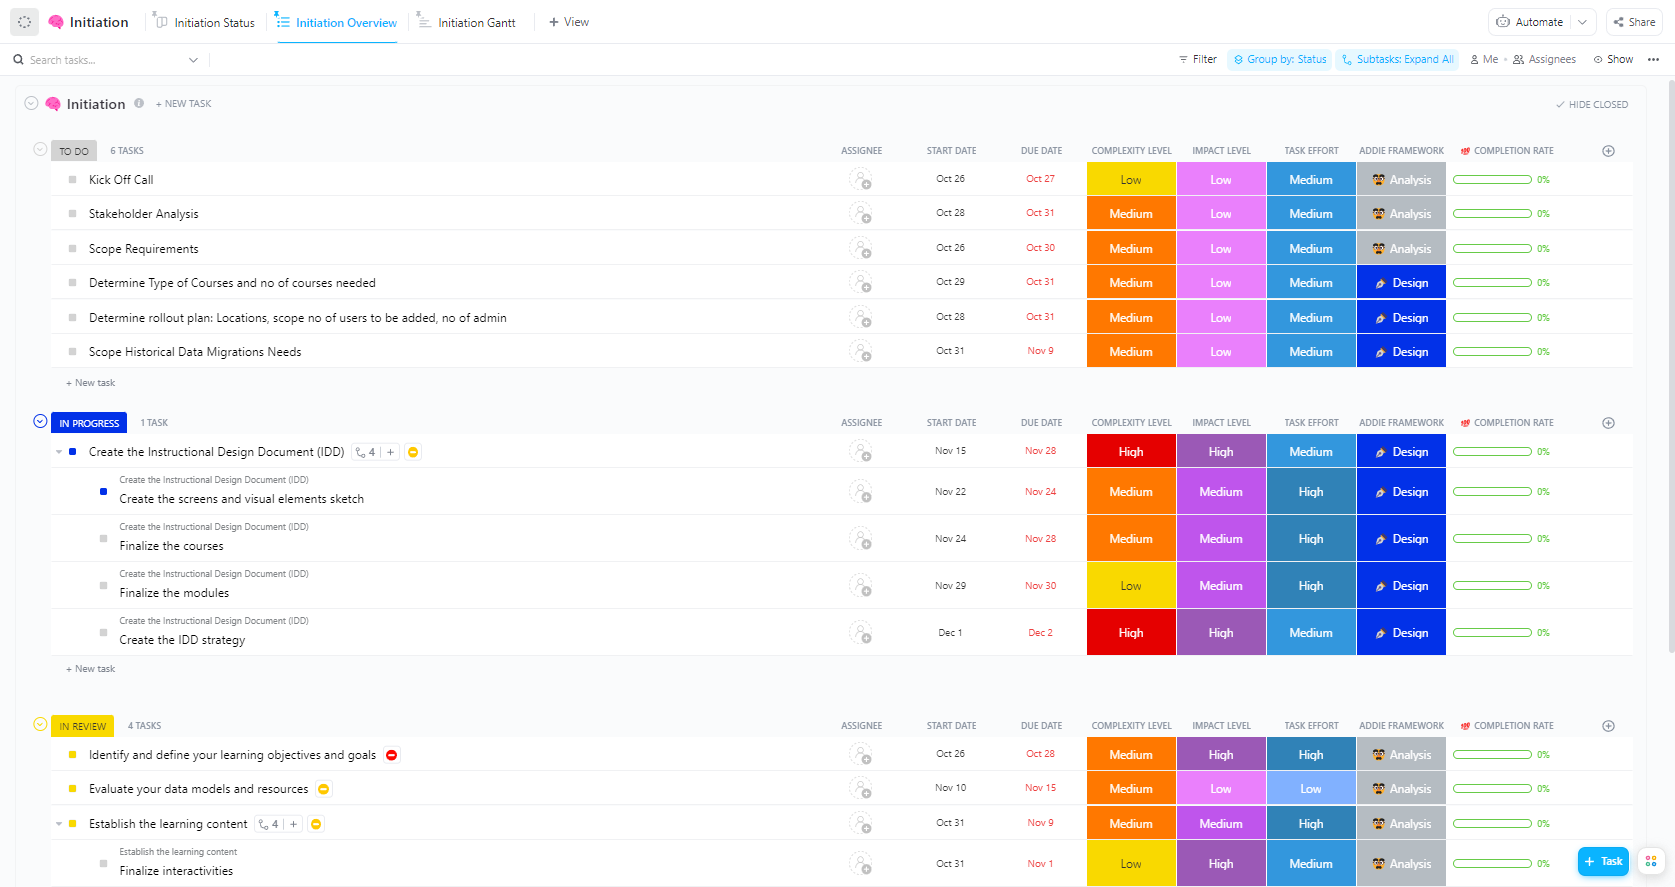
Task: Click the Automate button
Action: click(x=1530, y=22)
